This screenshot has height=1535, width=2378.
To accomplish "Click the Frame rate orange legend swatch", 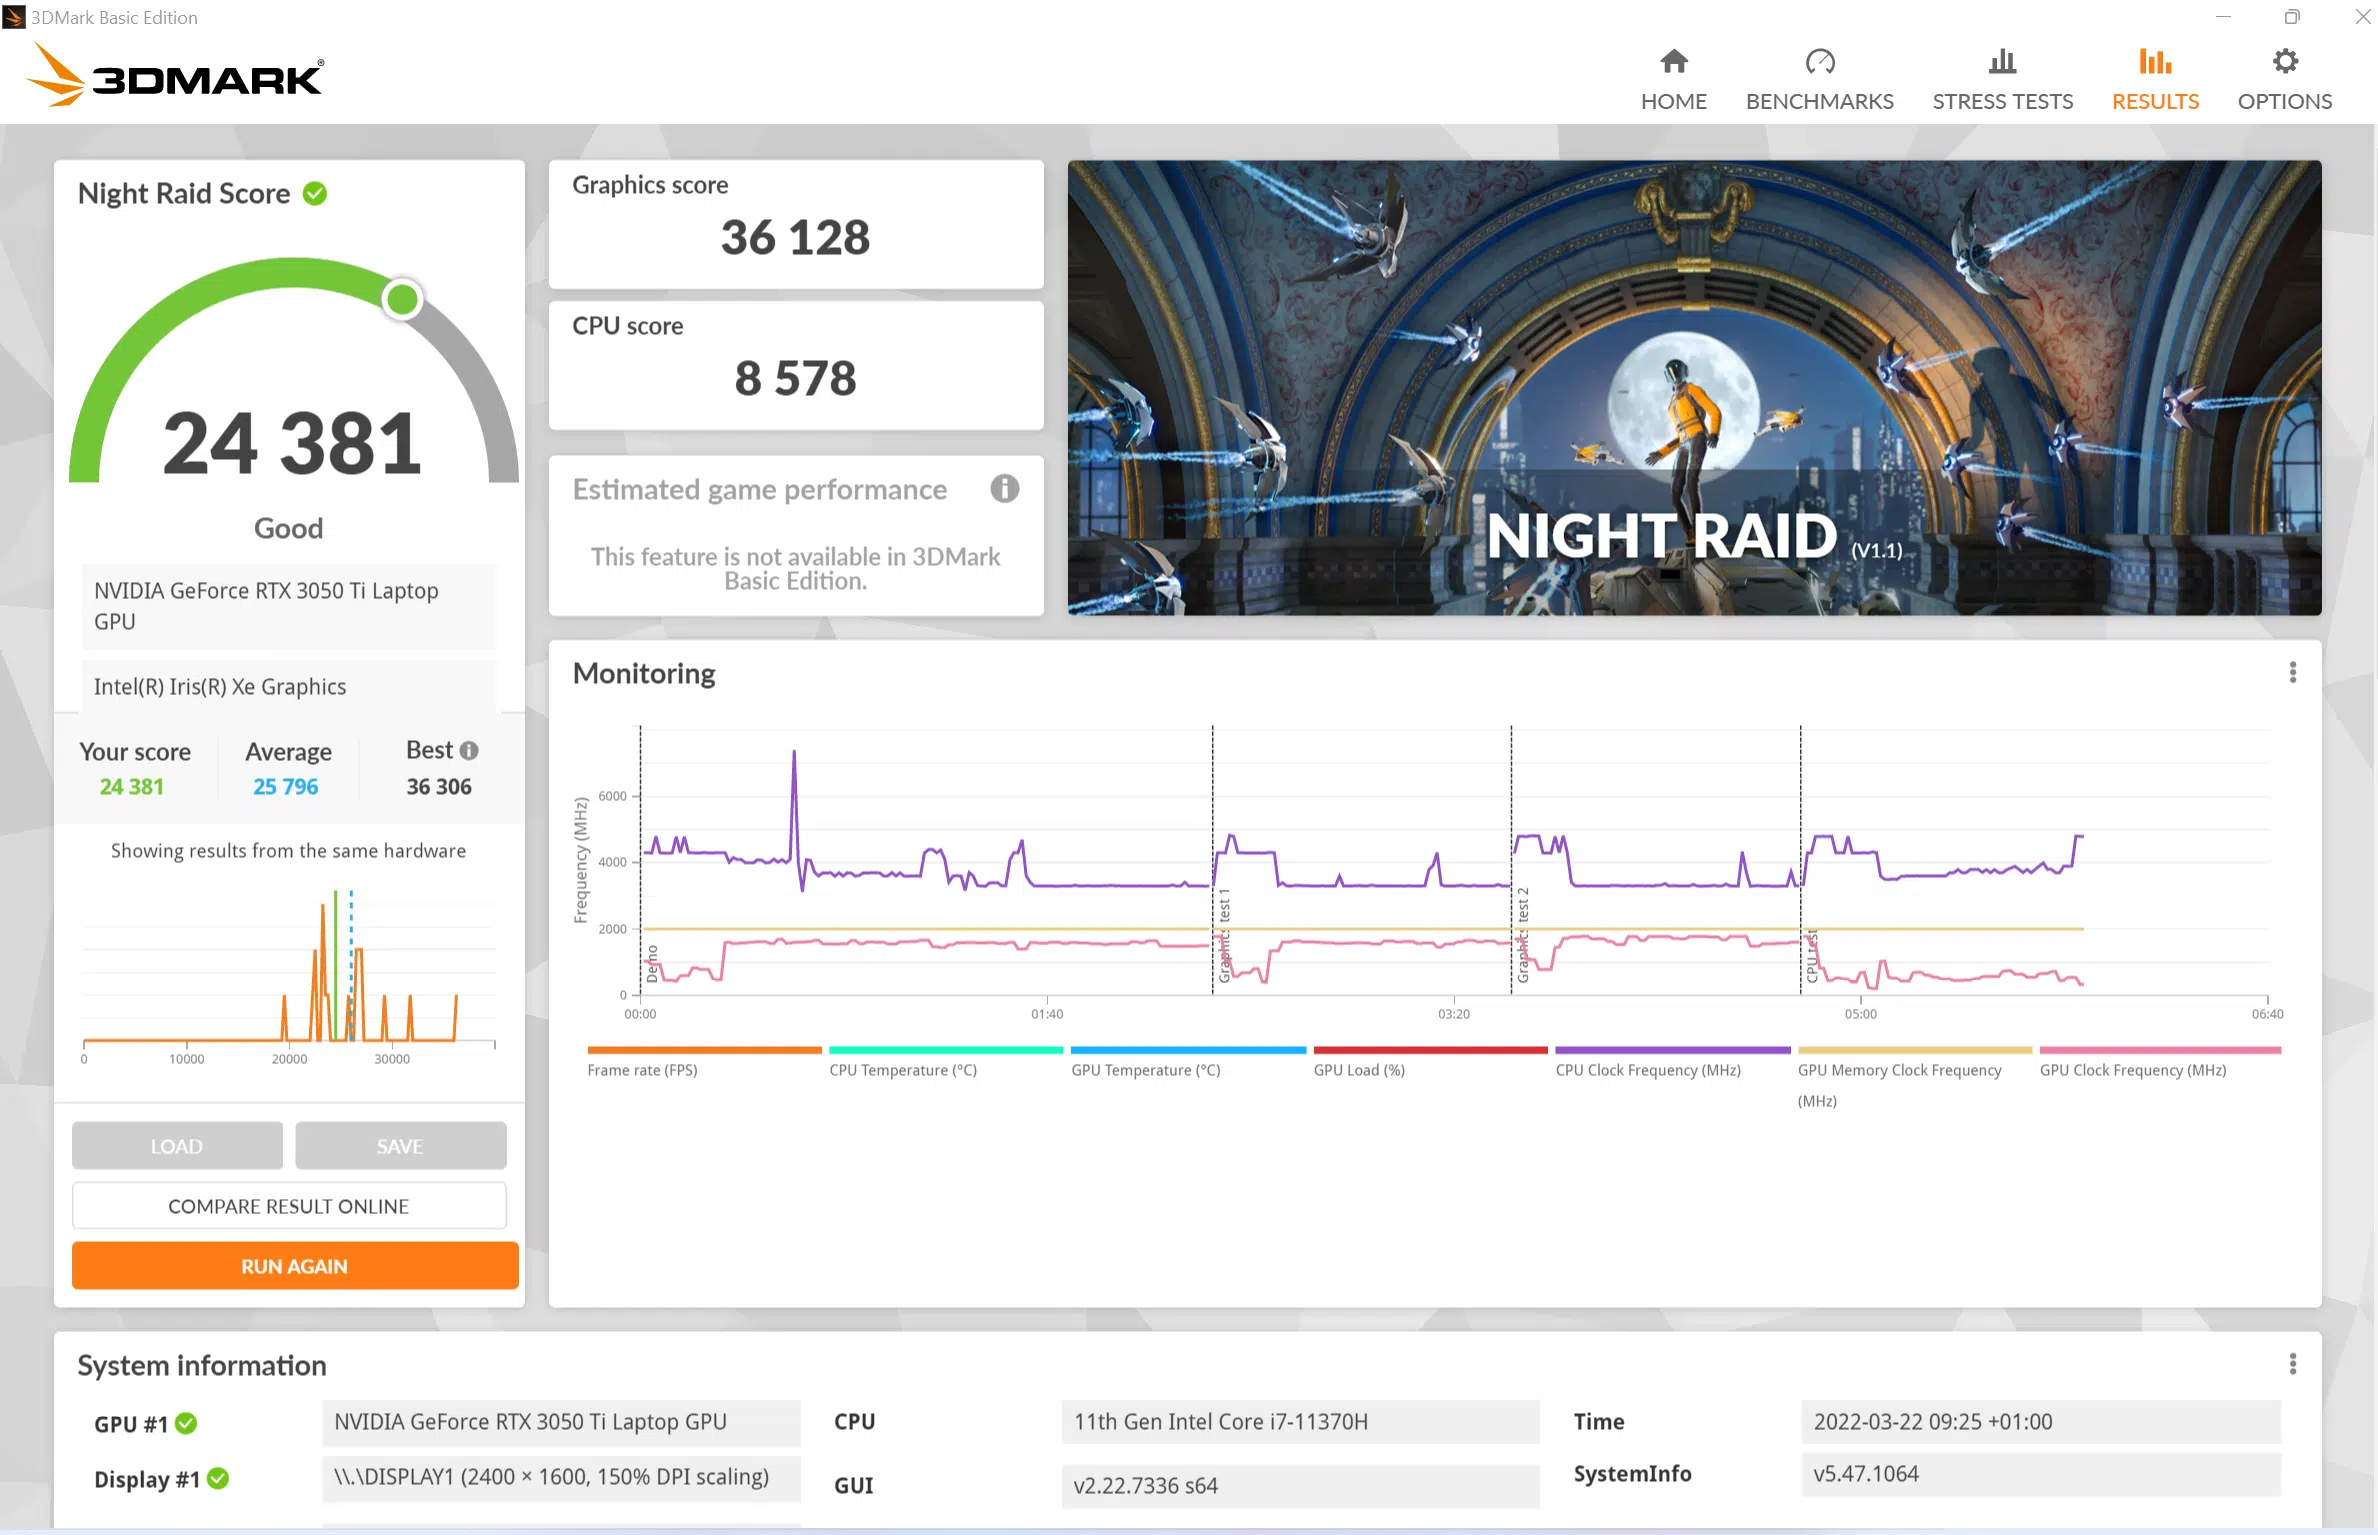I will point(704,1050).
